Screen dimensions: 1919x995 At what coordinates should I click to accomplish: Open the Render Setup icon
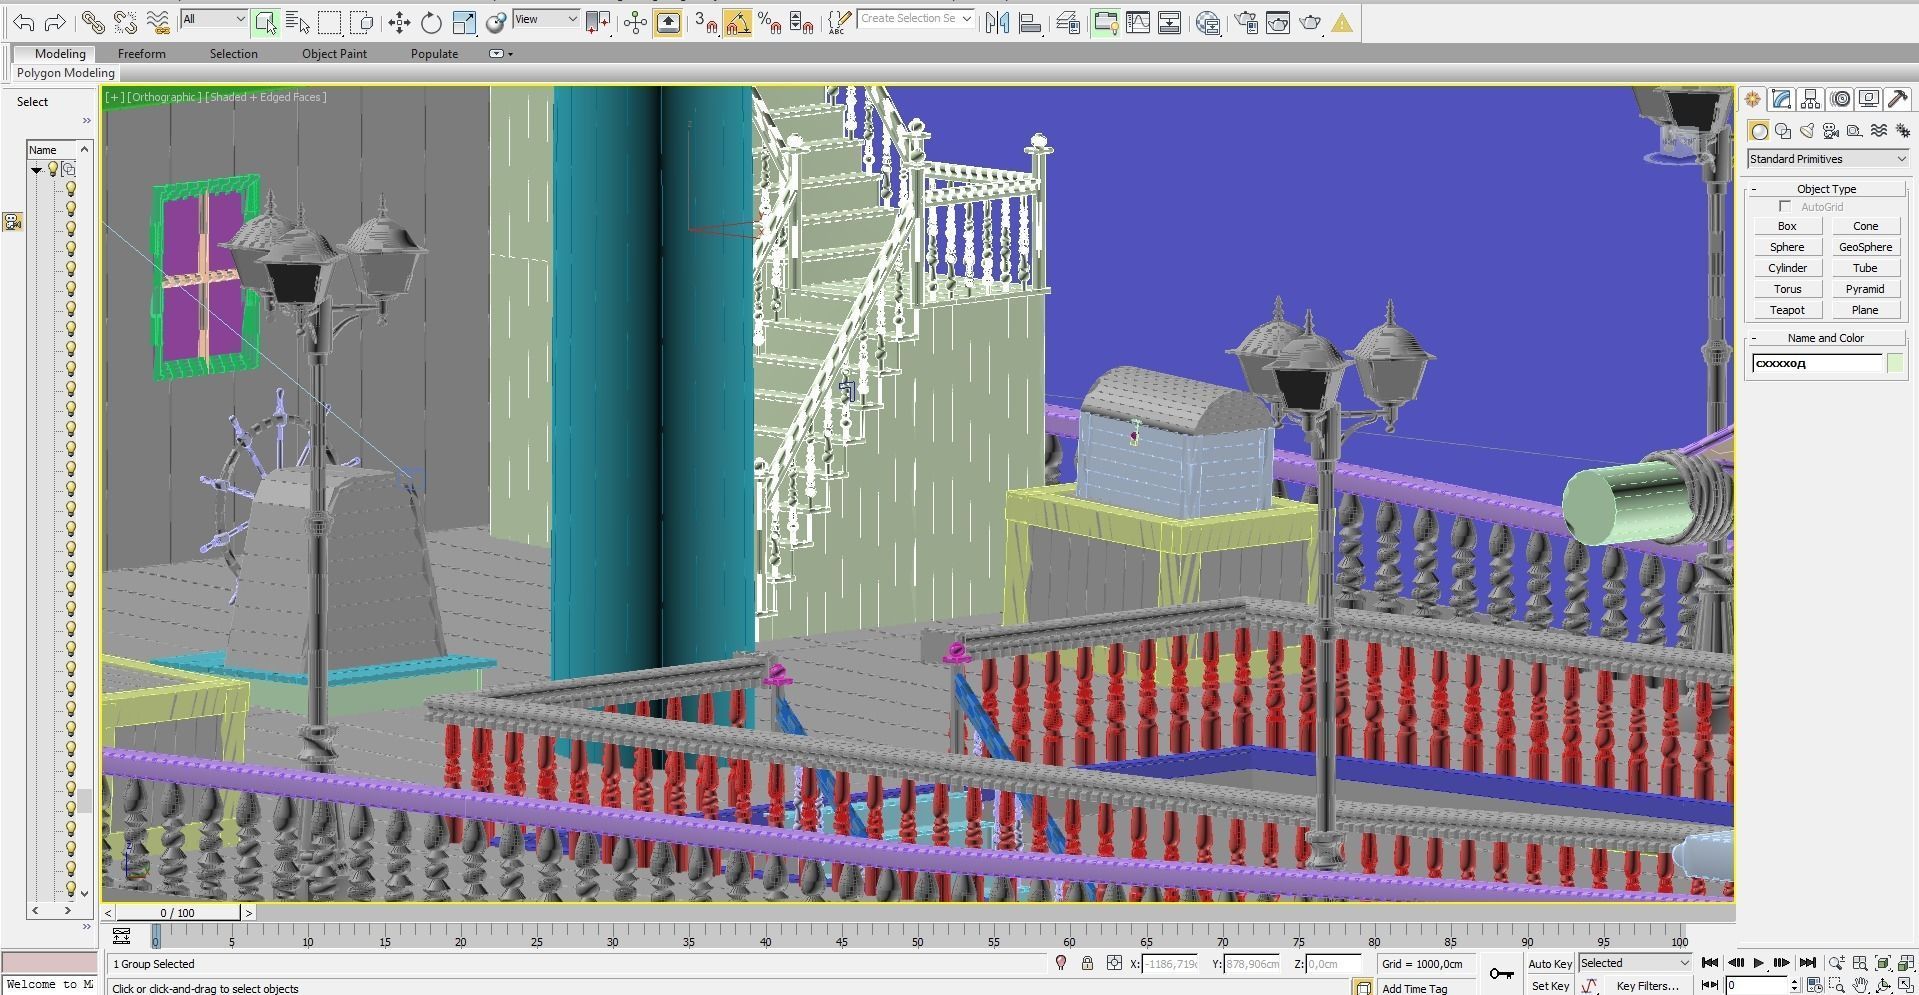point(1246,22)
